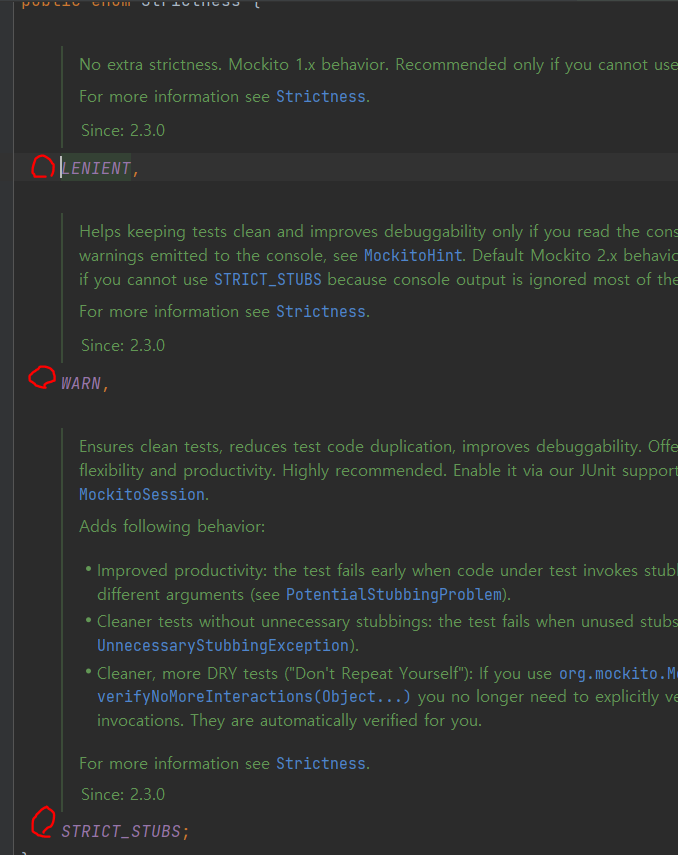Click the STRICT_STUBS enum constant
Viewport: 678px width, 855px height.
(121, 831)
